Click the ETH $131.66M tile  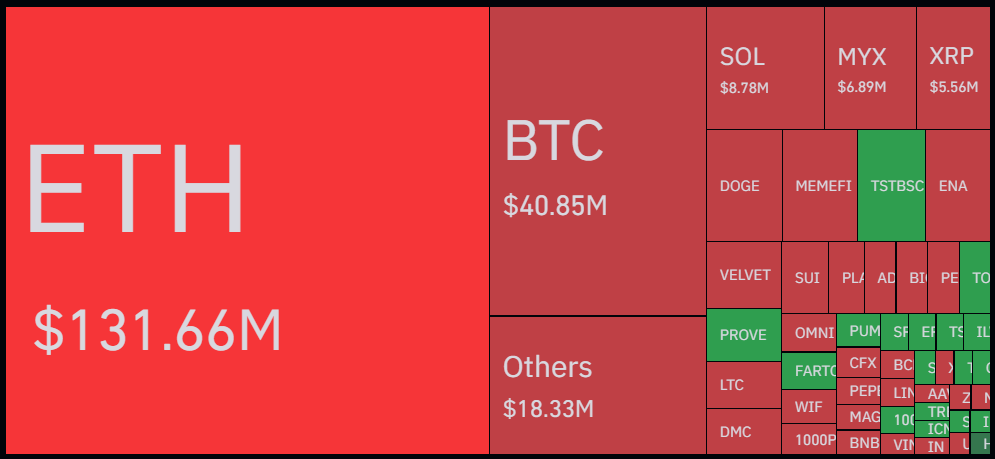[x=247, y=230]
